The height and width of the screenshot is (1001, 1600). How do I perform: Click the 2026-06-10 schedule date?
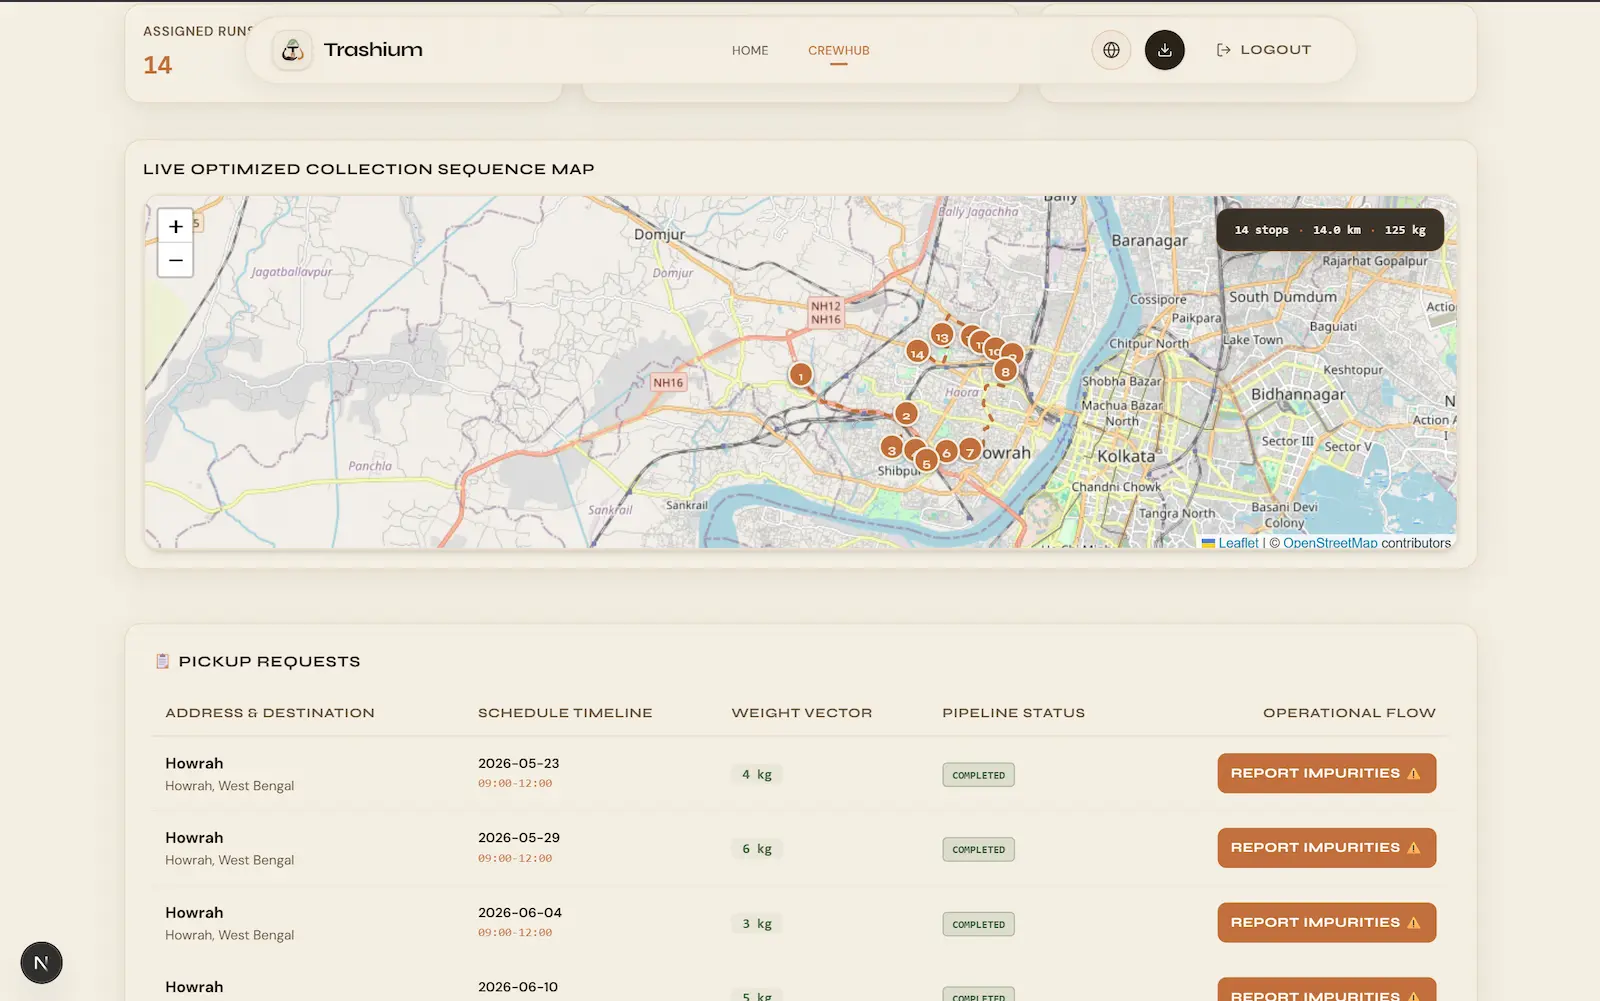click(518, 987)
